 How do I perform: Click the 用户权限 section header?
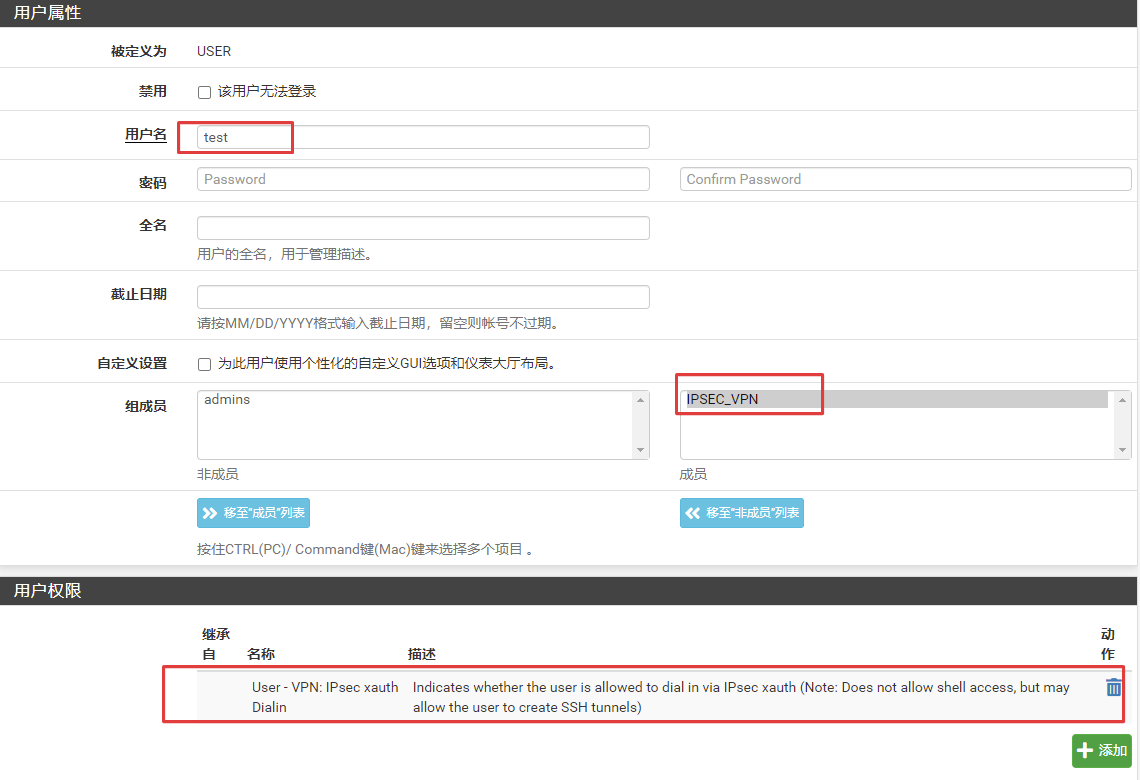pyautogui.click(x=48, y=591)
